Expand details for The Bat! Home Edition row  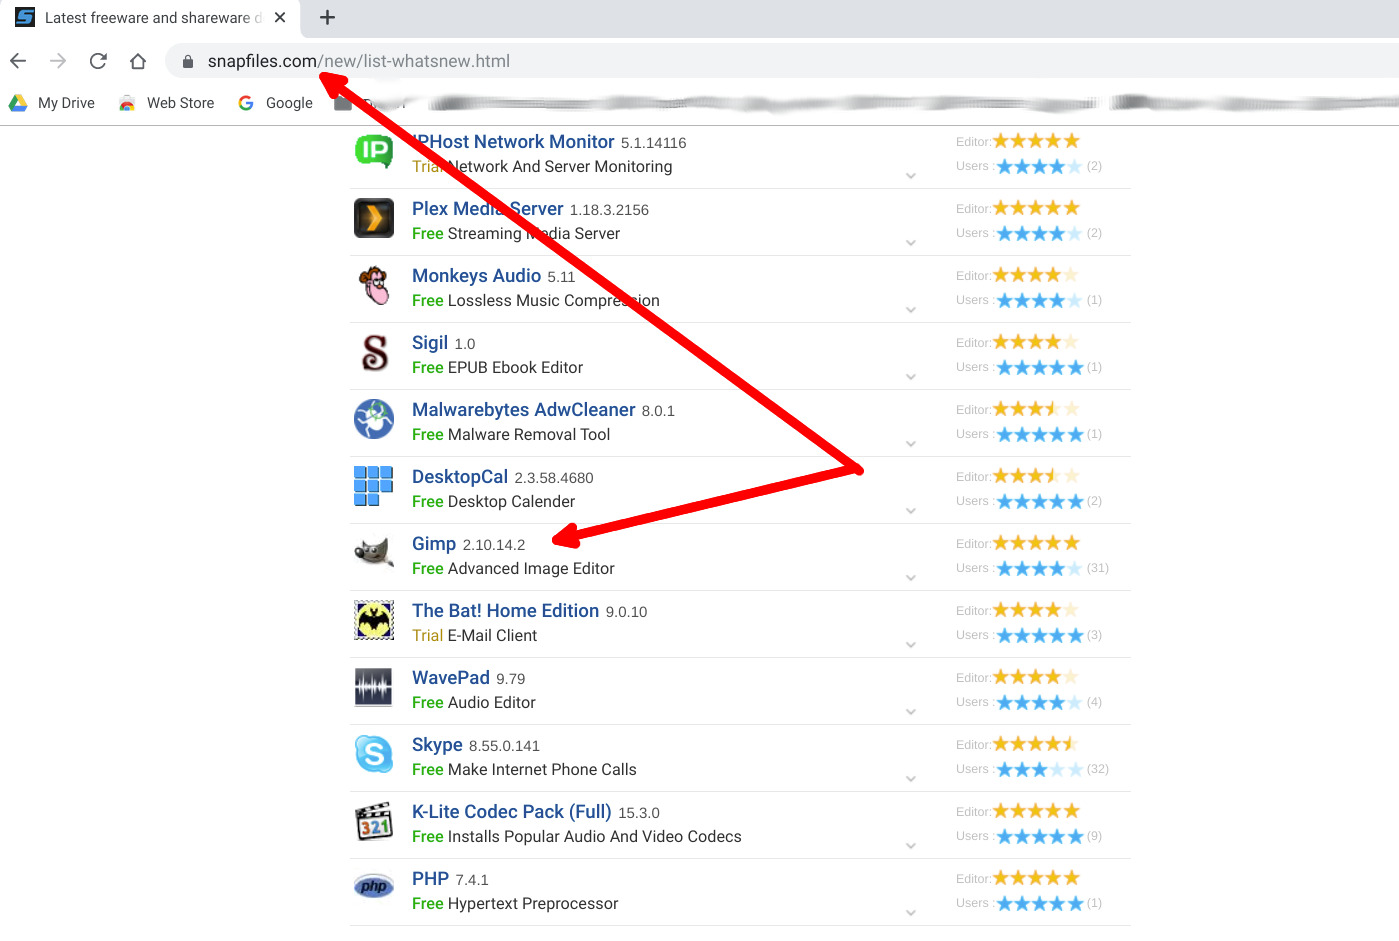[x=911, y=645]
